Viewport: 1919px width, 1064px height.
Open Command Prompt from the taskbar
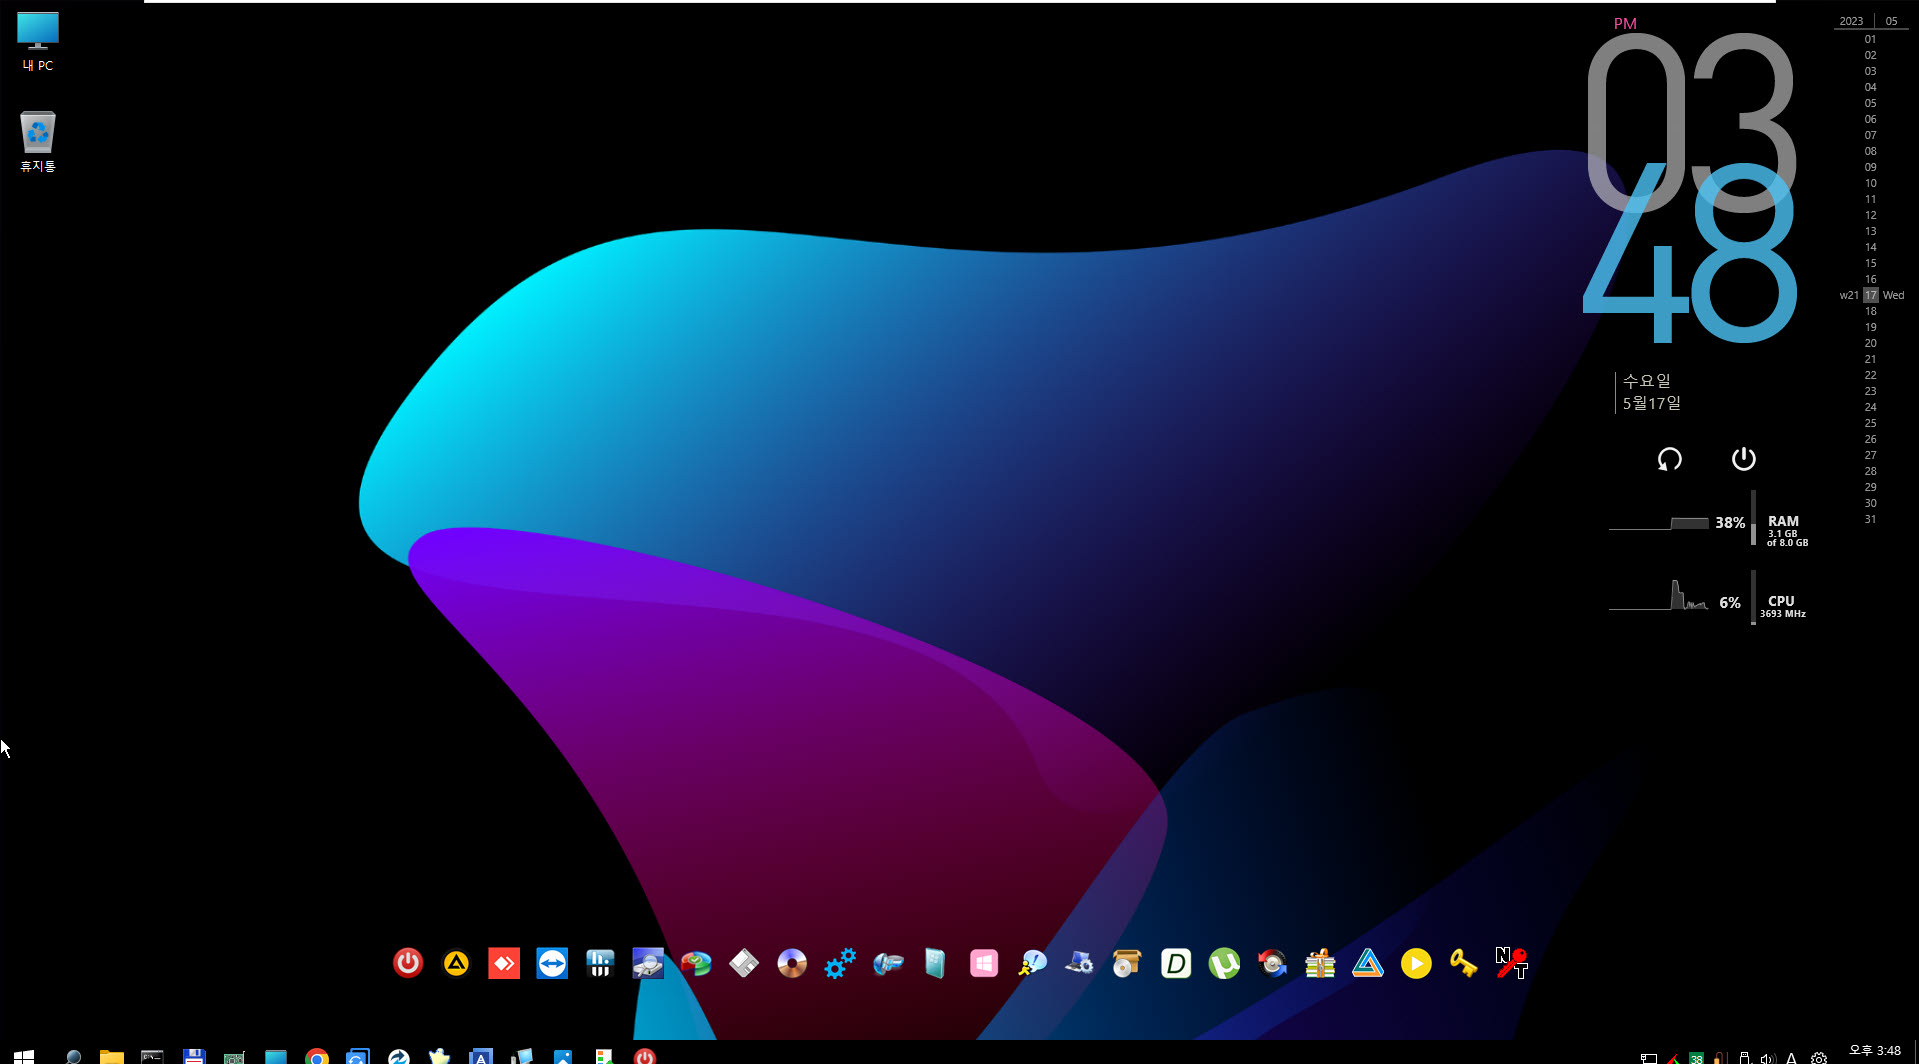pos(152,1056)
